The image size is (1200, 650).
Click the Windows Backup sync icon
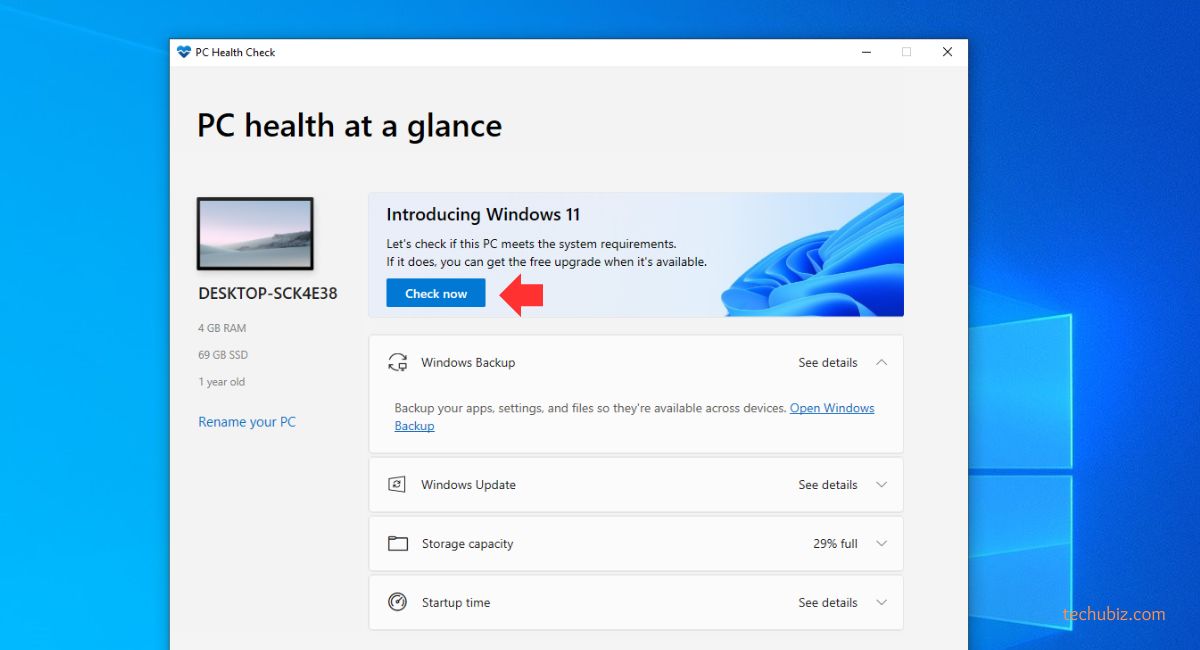[397, 363]
